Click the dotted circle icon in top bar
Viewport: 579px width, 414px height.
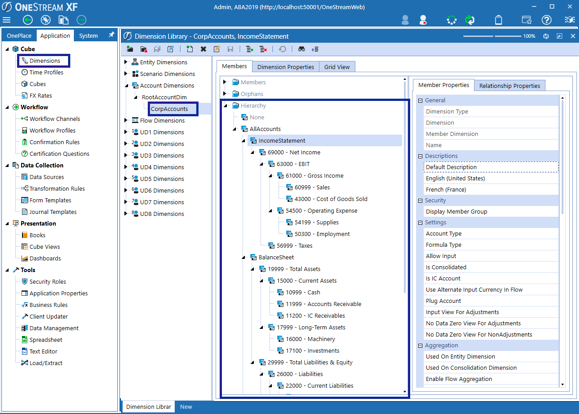[452, 20]
